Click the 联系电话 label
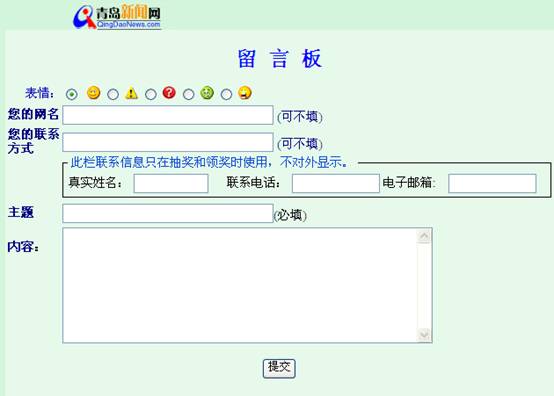554x396 pixels. (254, 183)
